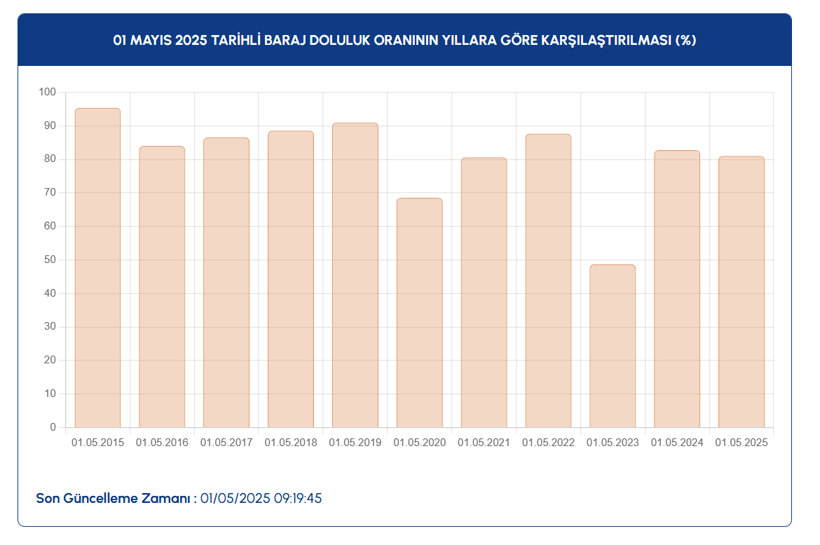
Task: Click the lowest bar, 01.05.2023
Action: [x=612, y=346]
